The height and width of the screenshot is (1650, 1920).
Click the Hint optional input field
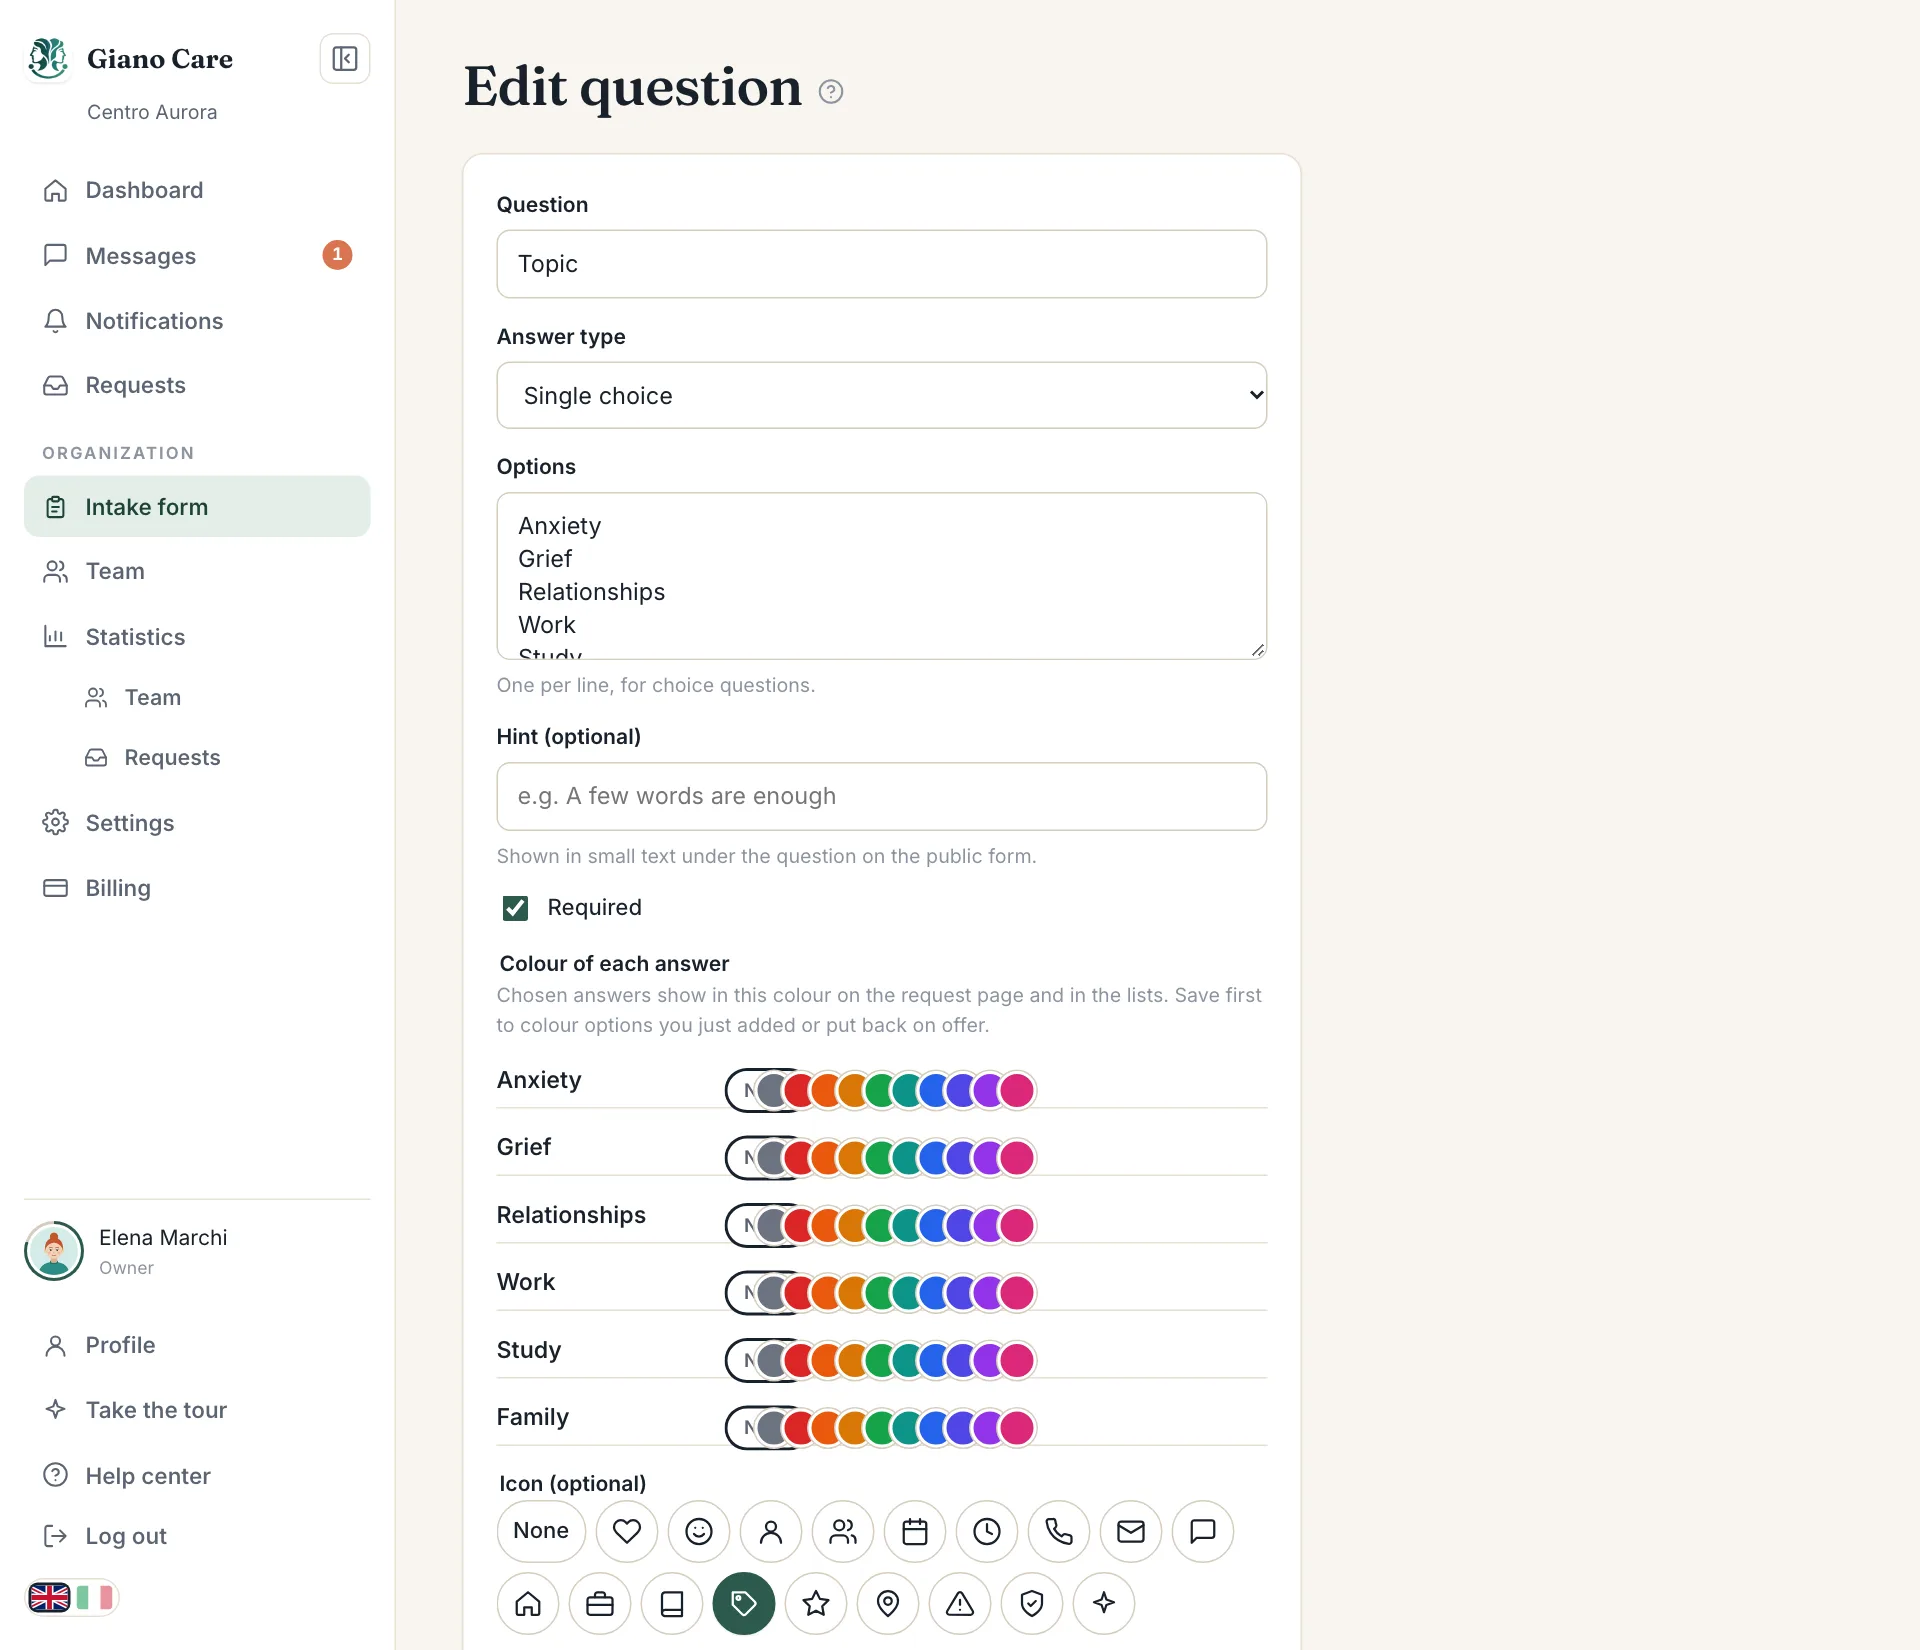(882, 797)
